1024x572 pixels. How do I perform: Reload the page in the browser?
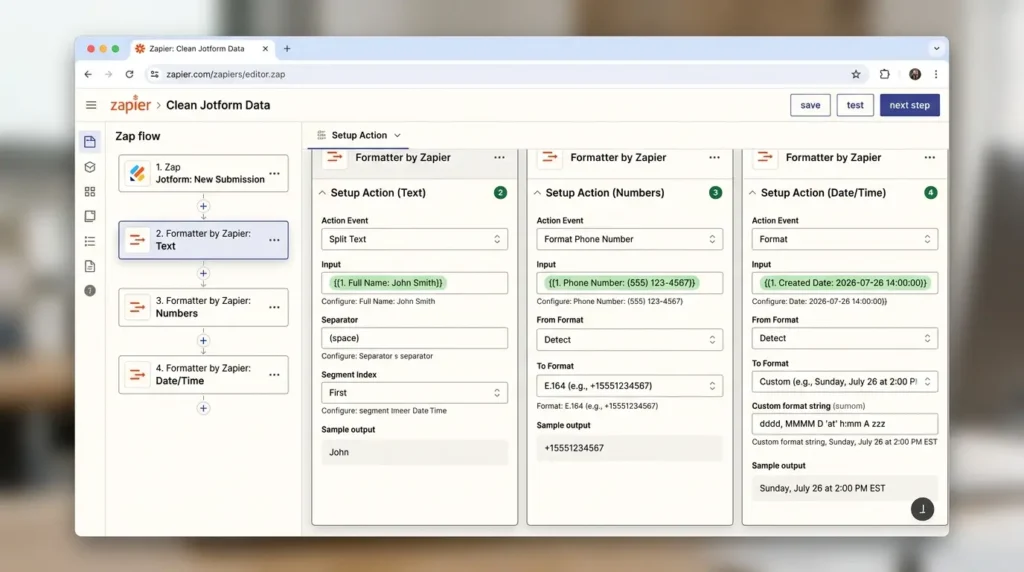[x=129, y=74]
